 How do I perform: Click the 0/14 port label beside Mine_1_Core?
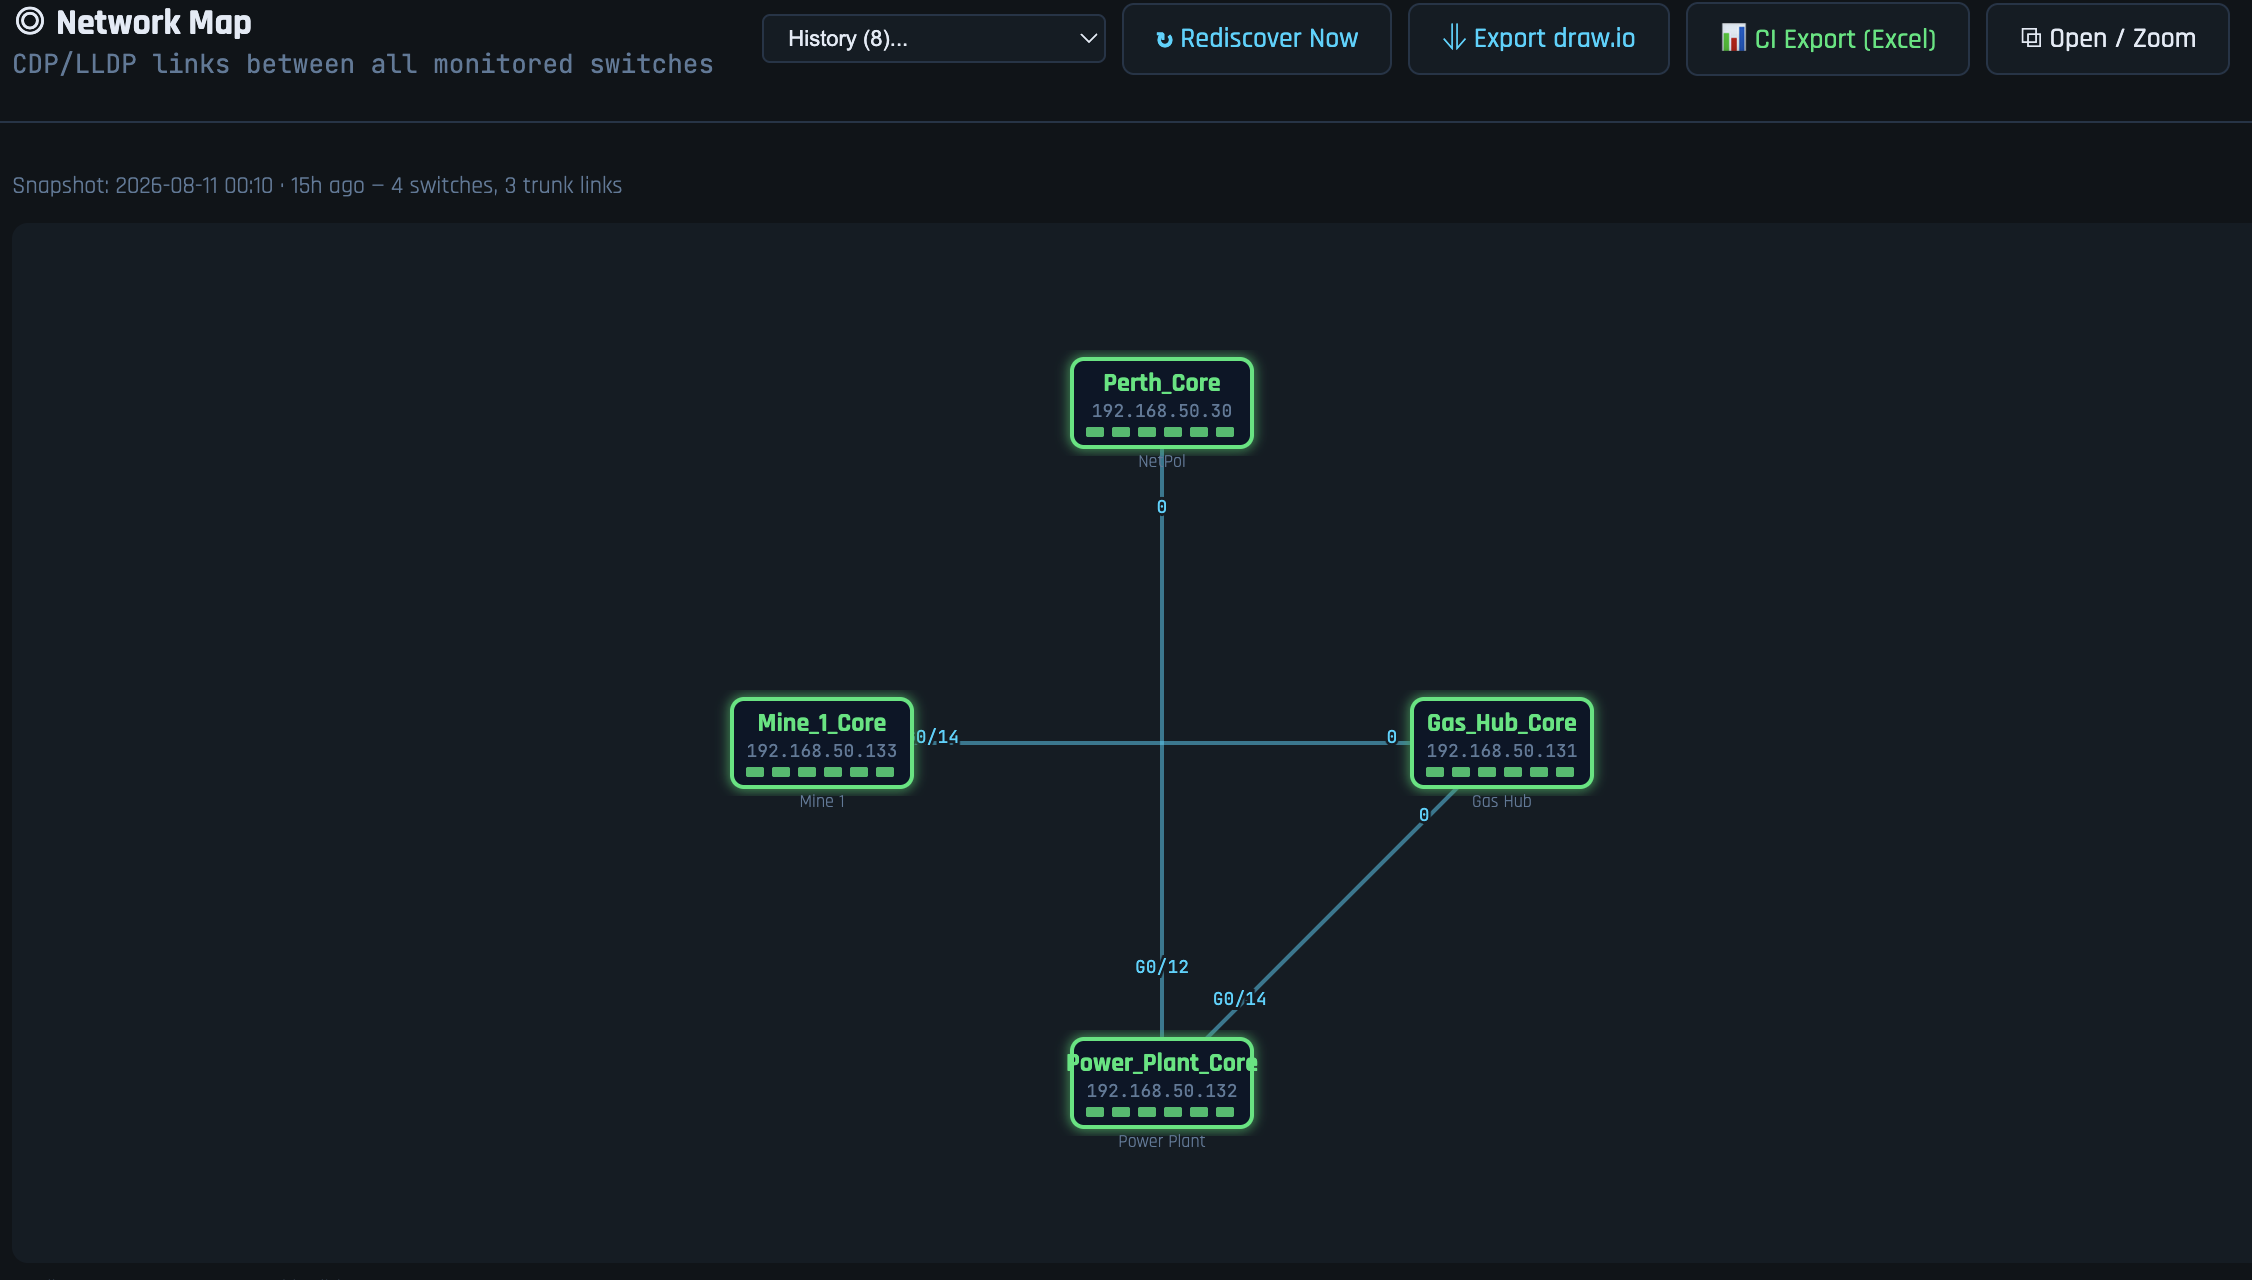point(937,737)
